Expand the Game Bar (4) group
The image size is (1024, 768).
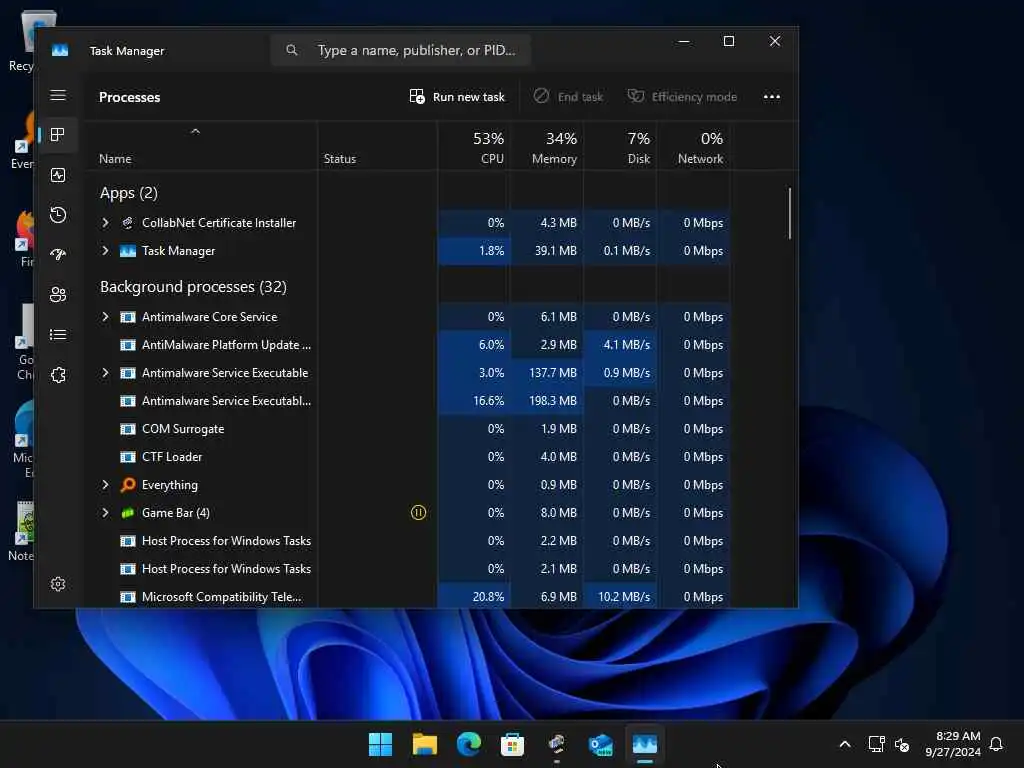(x=105, y=513)
